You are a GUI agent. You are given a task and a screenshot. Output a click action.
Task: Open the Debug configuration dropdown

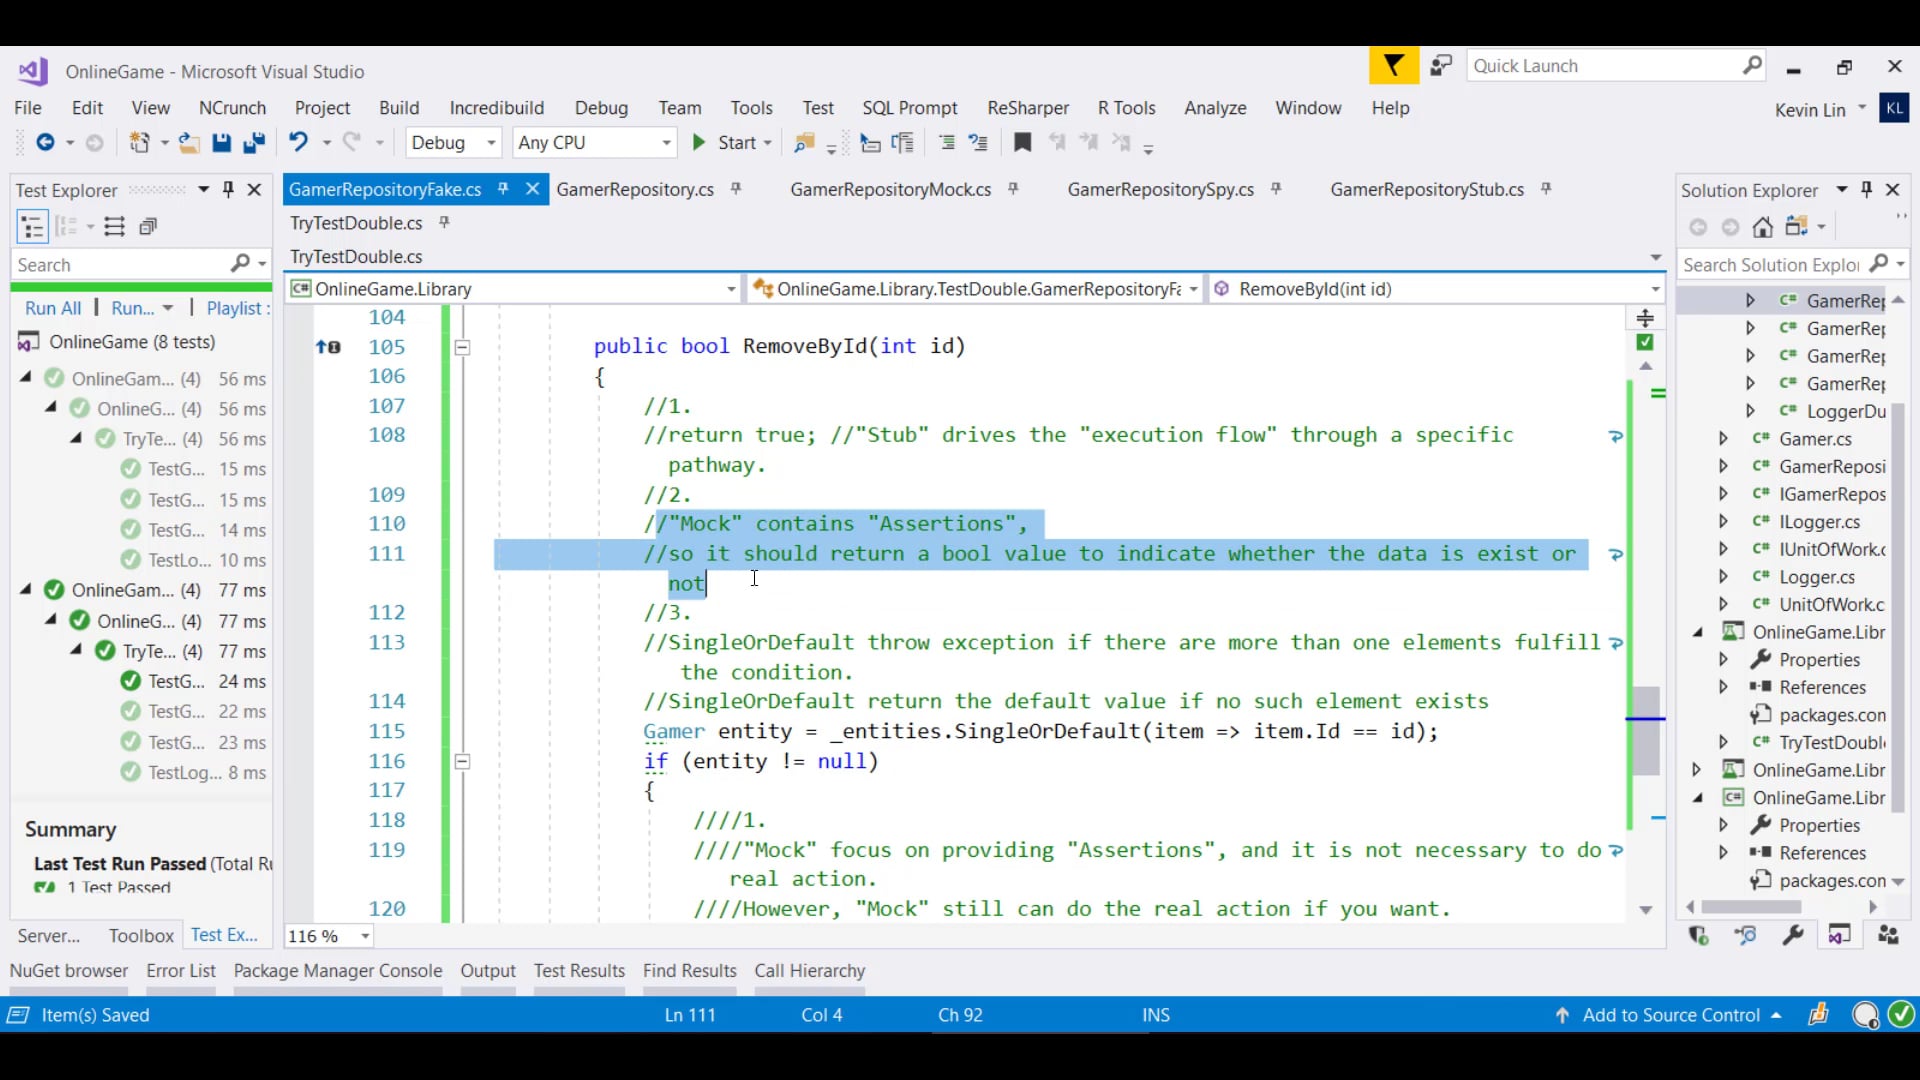click(491, 143)
